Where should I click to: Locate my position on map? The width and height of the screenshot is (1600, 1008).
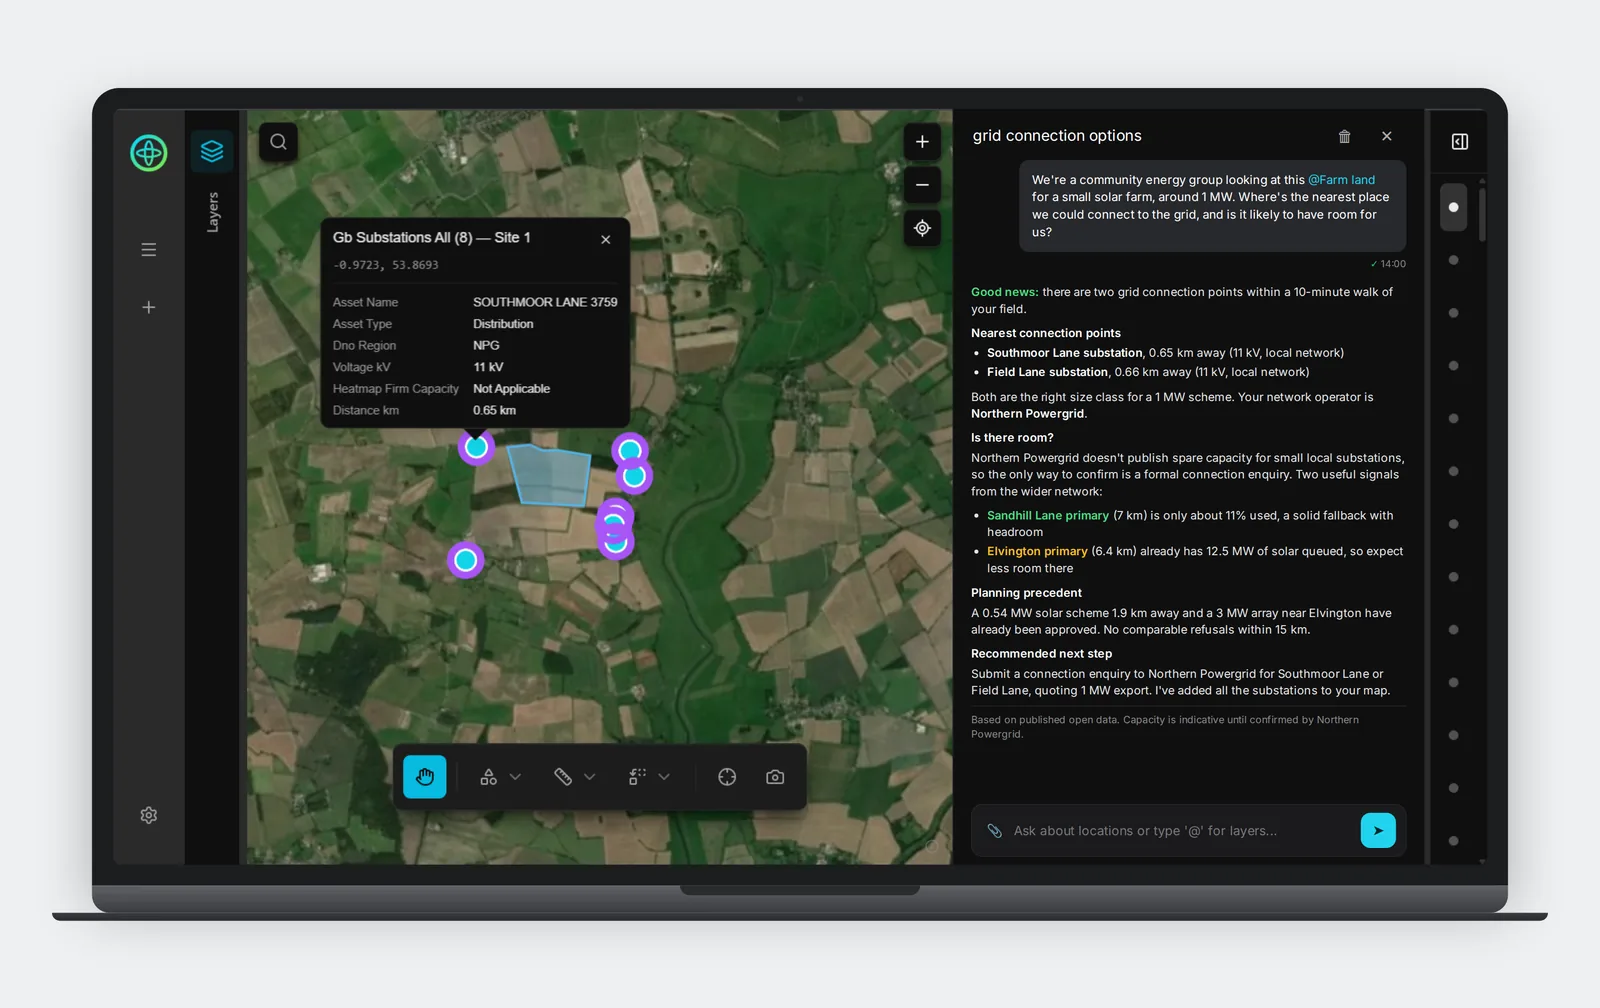pos(922,228)
